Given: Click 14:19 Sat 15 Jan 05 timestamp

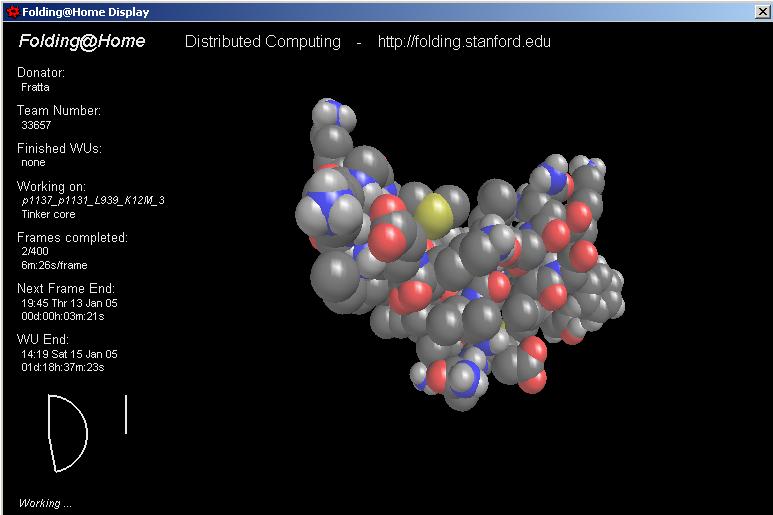Looking at the screenshot, I should [70, 354].
